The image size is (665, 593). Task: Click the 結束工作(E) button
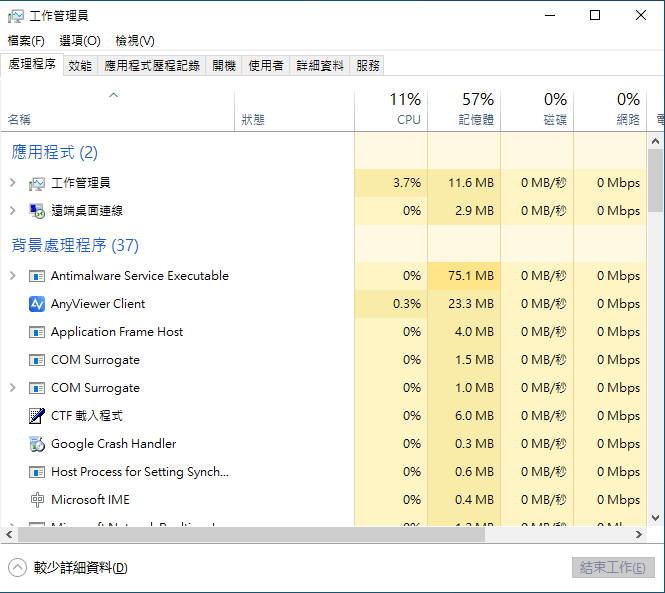coord(613,568)
